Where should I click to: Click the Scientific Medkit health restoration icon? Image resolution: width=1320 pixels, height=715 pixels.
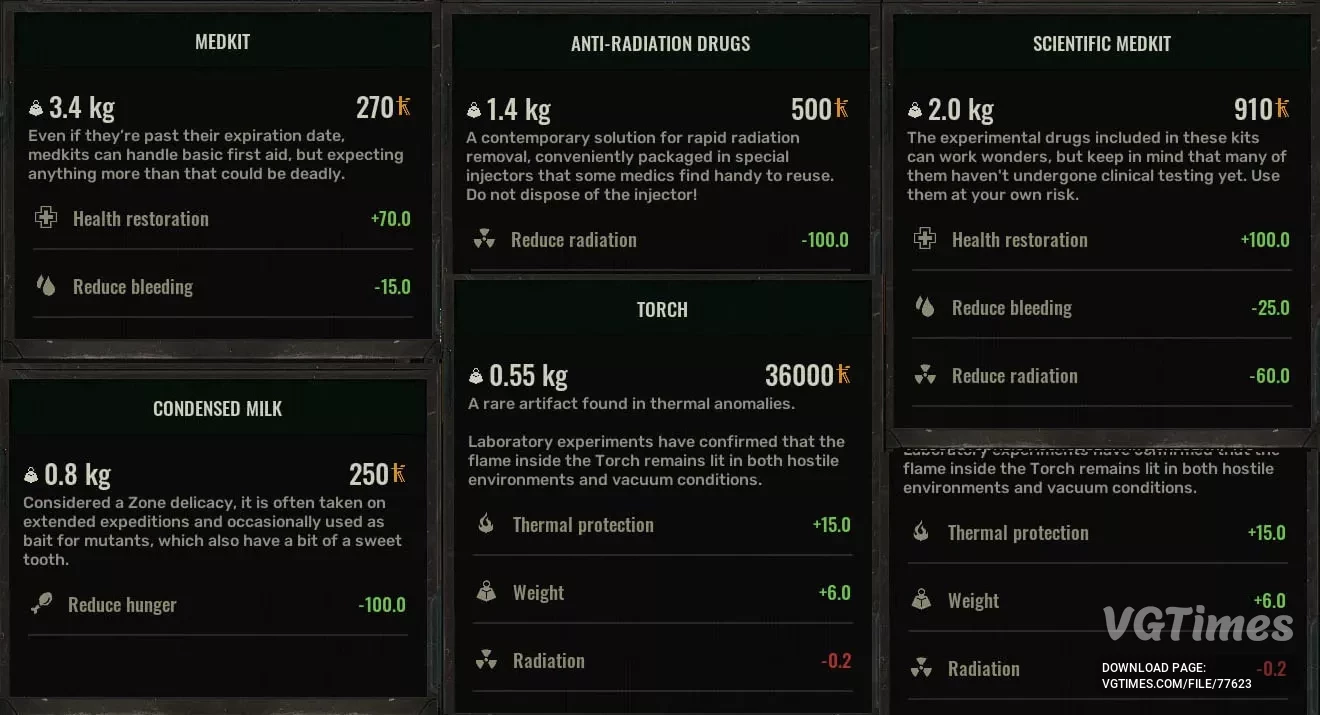coord(925,239)
